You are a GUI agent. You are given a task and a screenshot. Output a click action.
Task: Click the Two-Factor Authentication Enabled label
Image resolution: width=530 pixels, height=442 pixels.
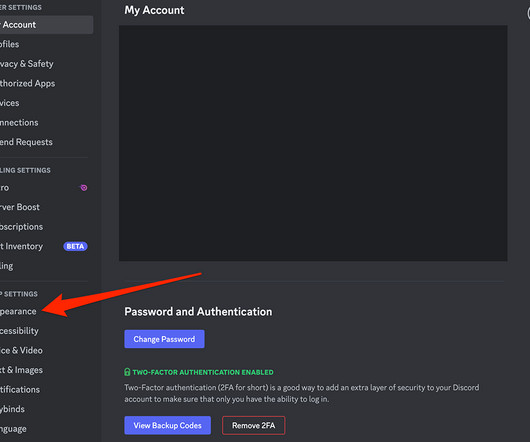coord(203,372)
